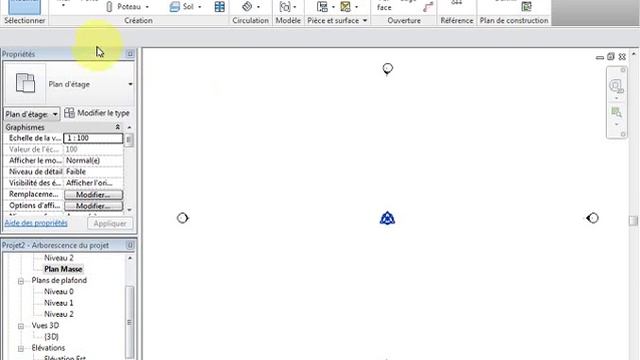
Task: Open the Plan d'étage instance filter combo
Action: pos(31,114)
